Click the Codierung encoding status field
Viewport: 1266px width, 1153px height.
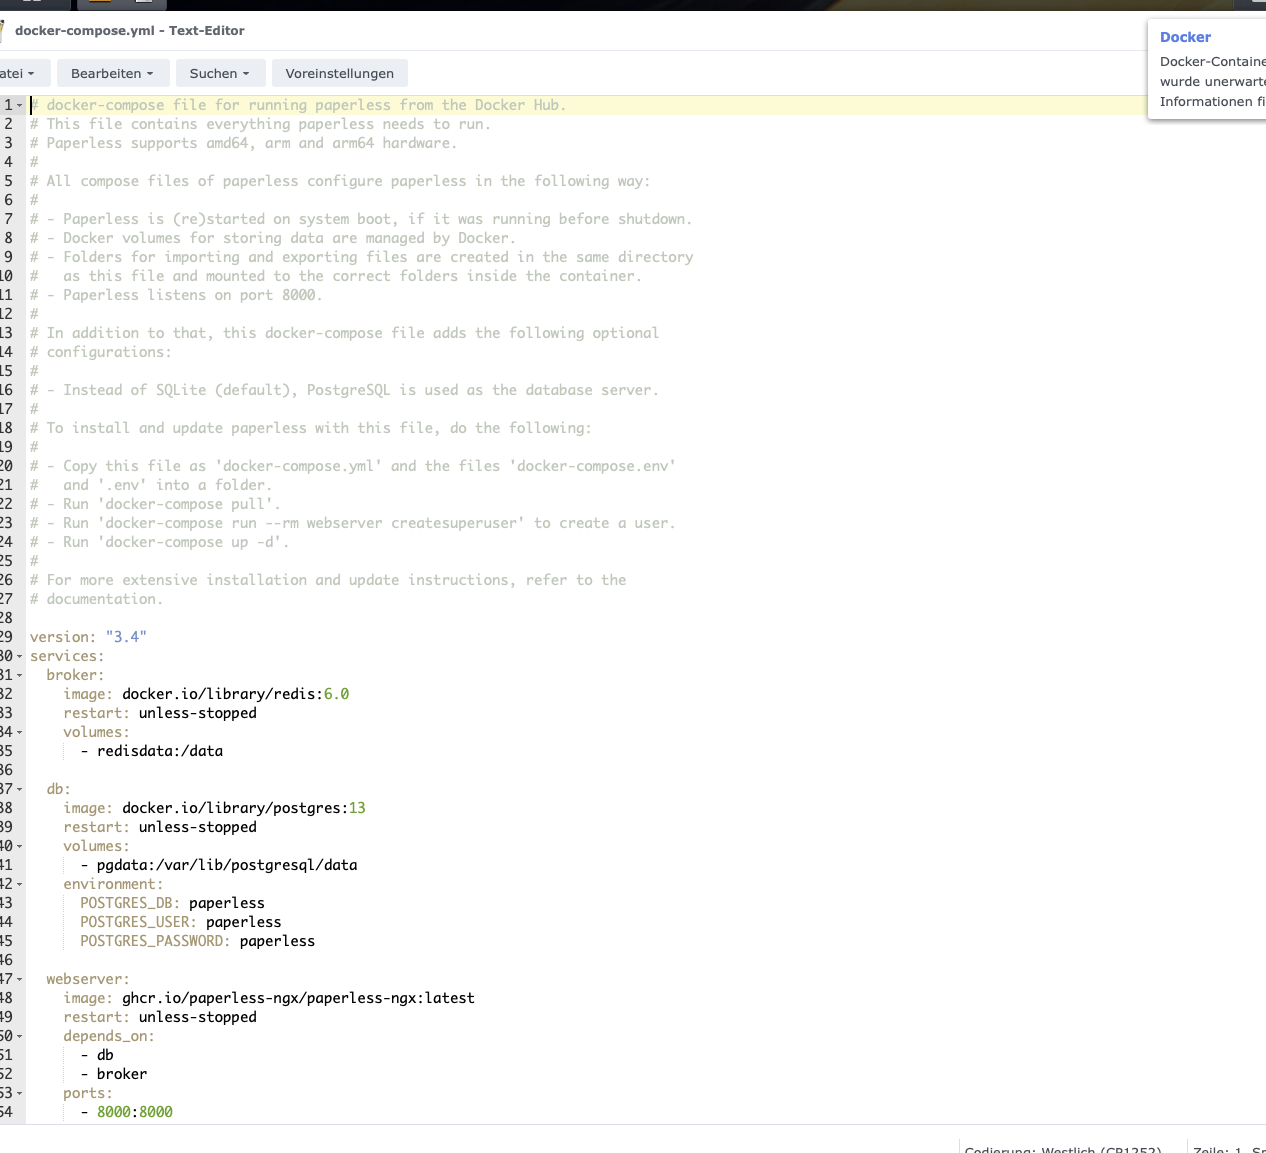point(1062,1149)
